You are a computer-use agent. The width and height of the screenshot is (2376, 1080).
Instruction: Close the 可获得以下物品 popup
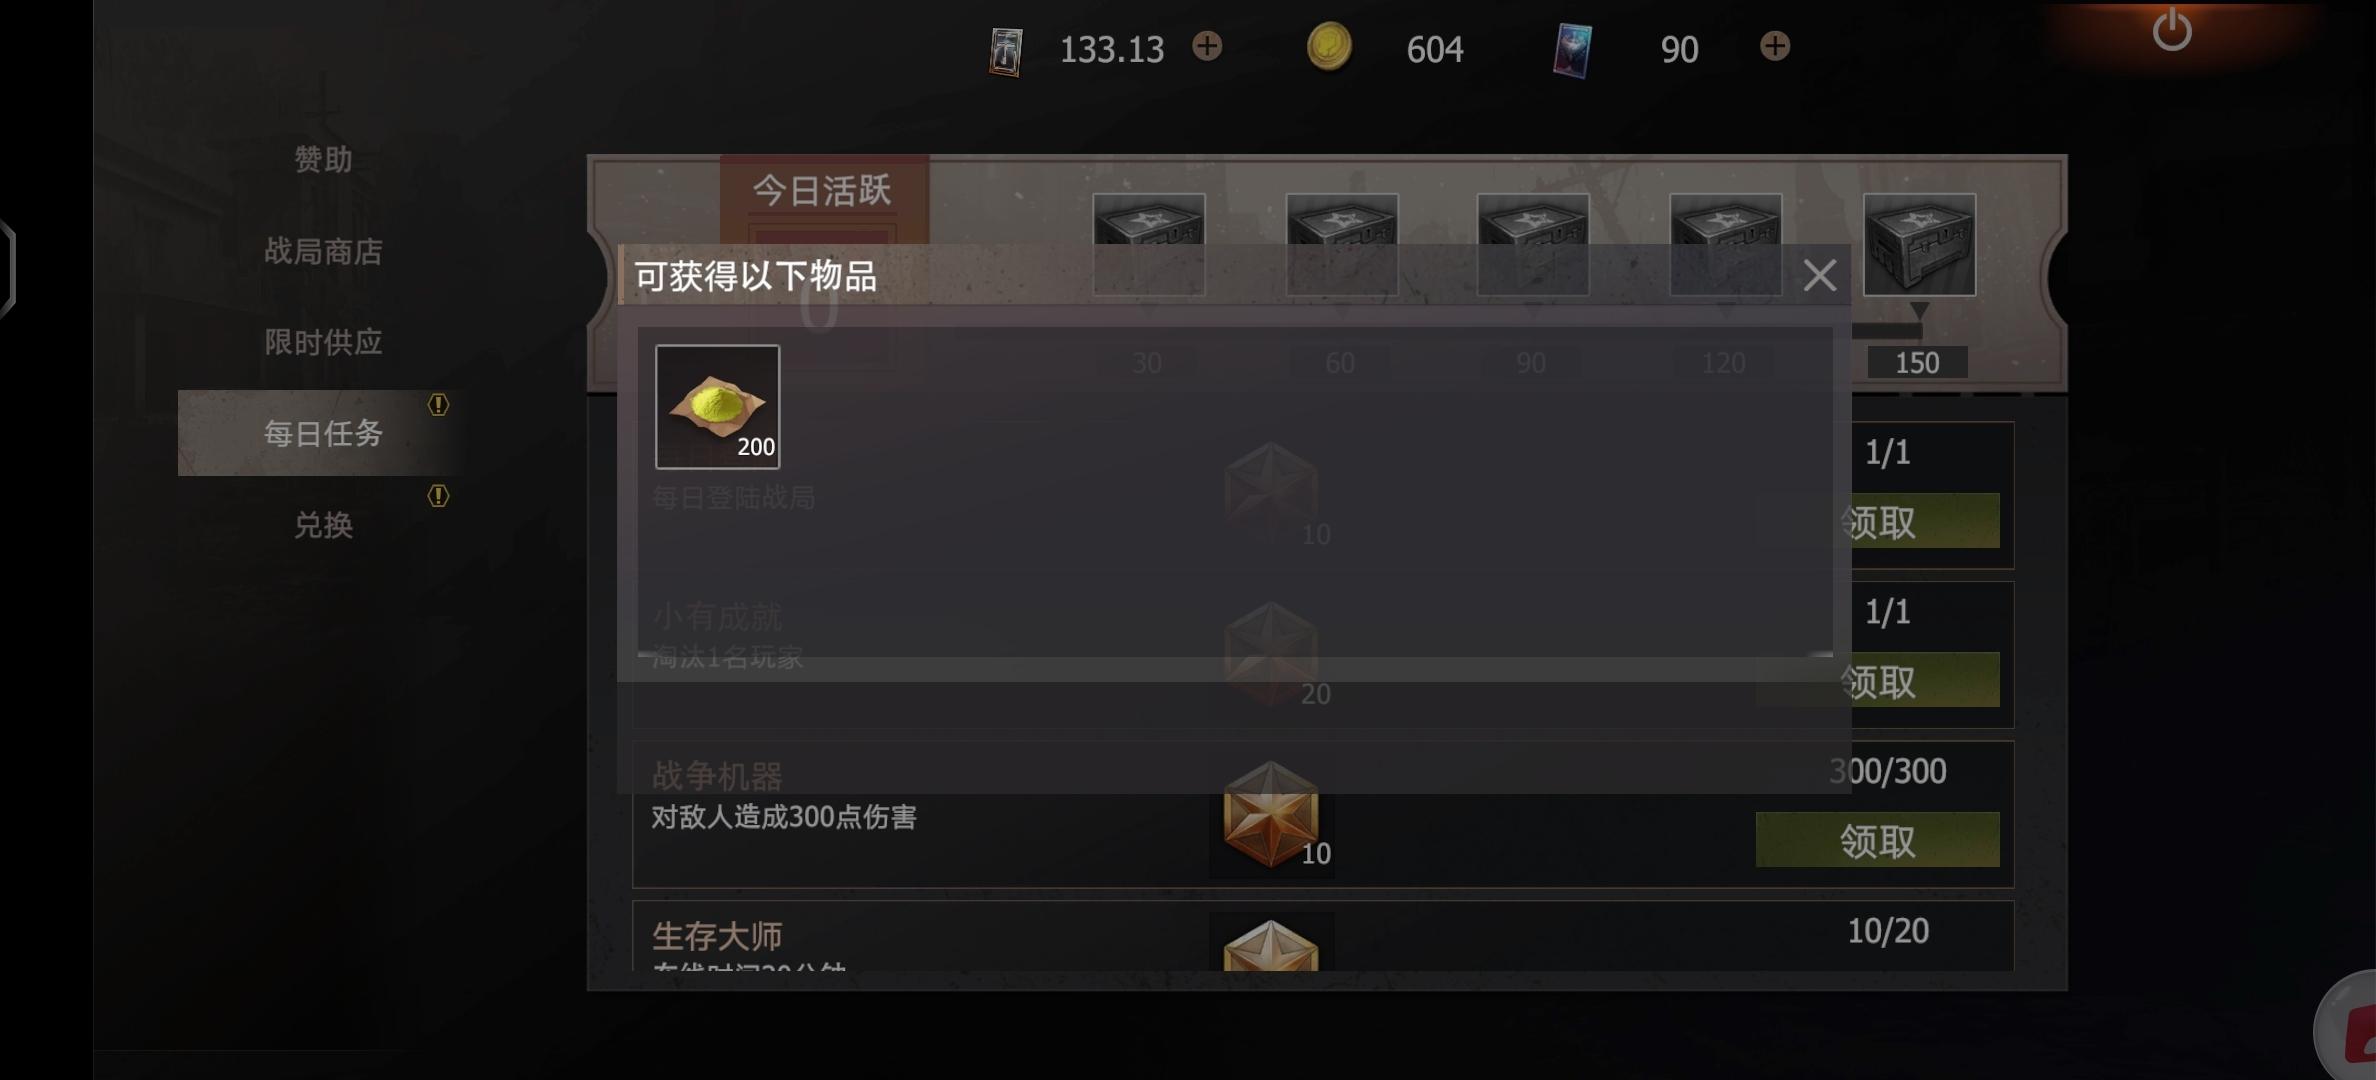click(x=1819, y=275)
